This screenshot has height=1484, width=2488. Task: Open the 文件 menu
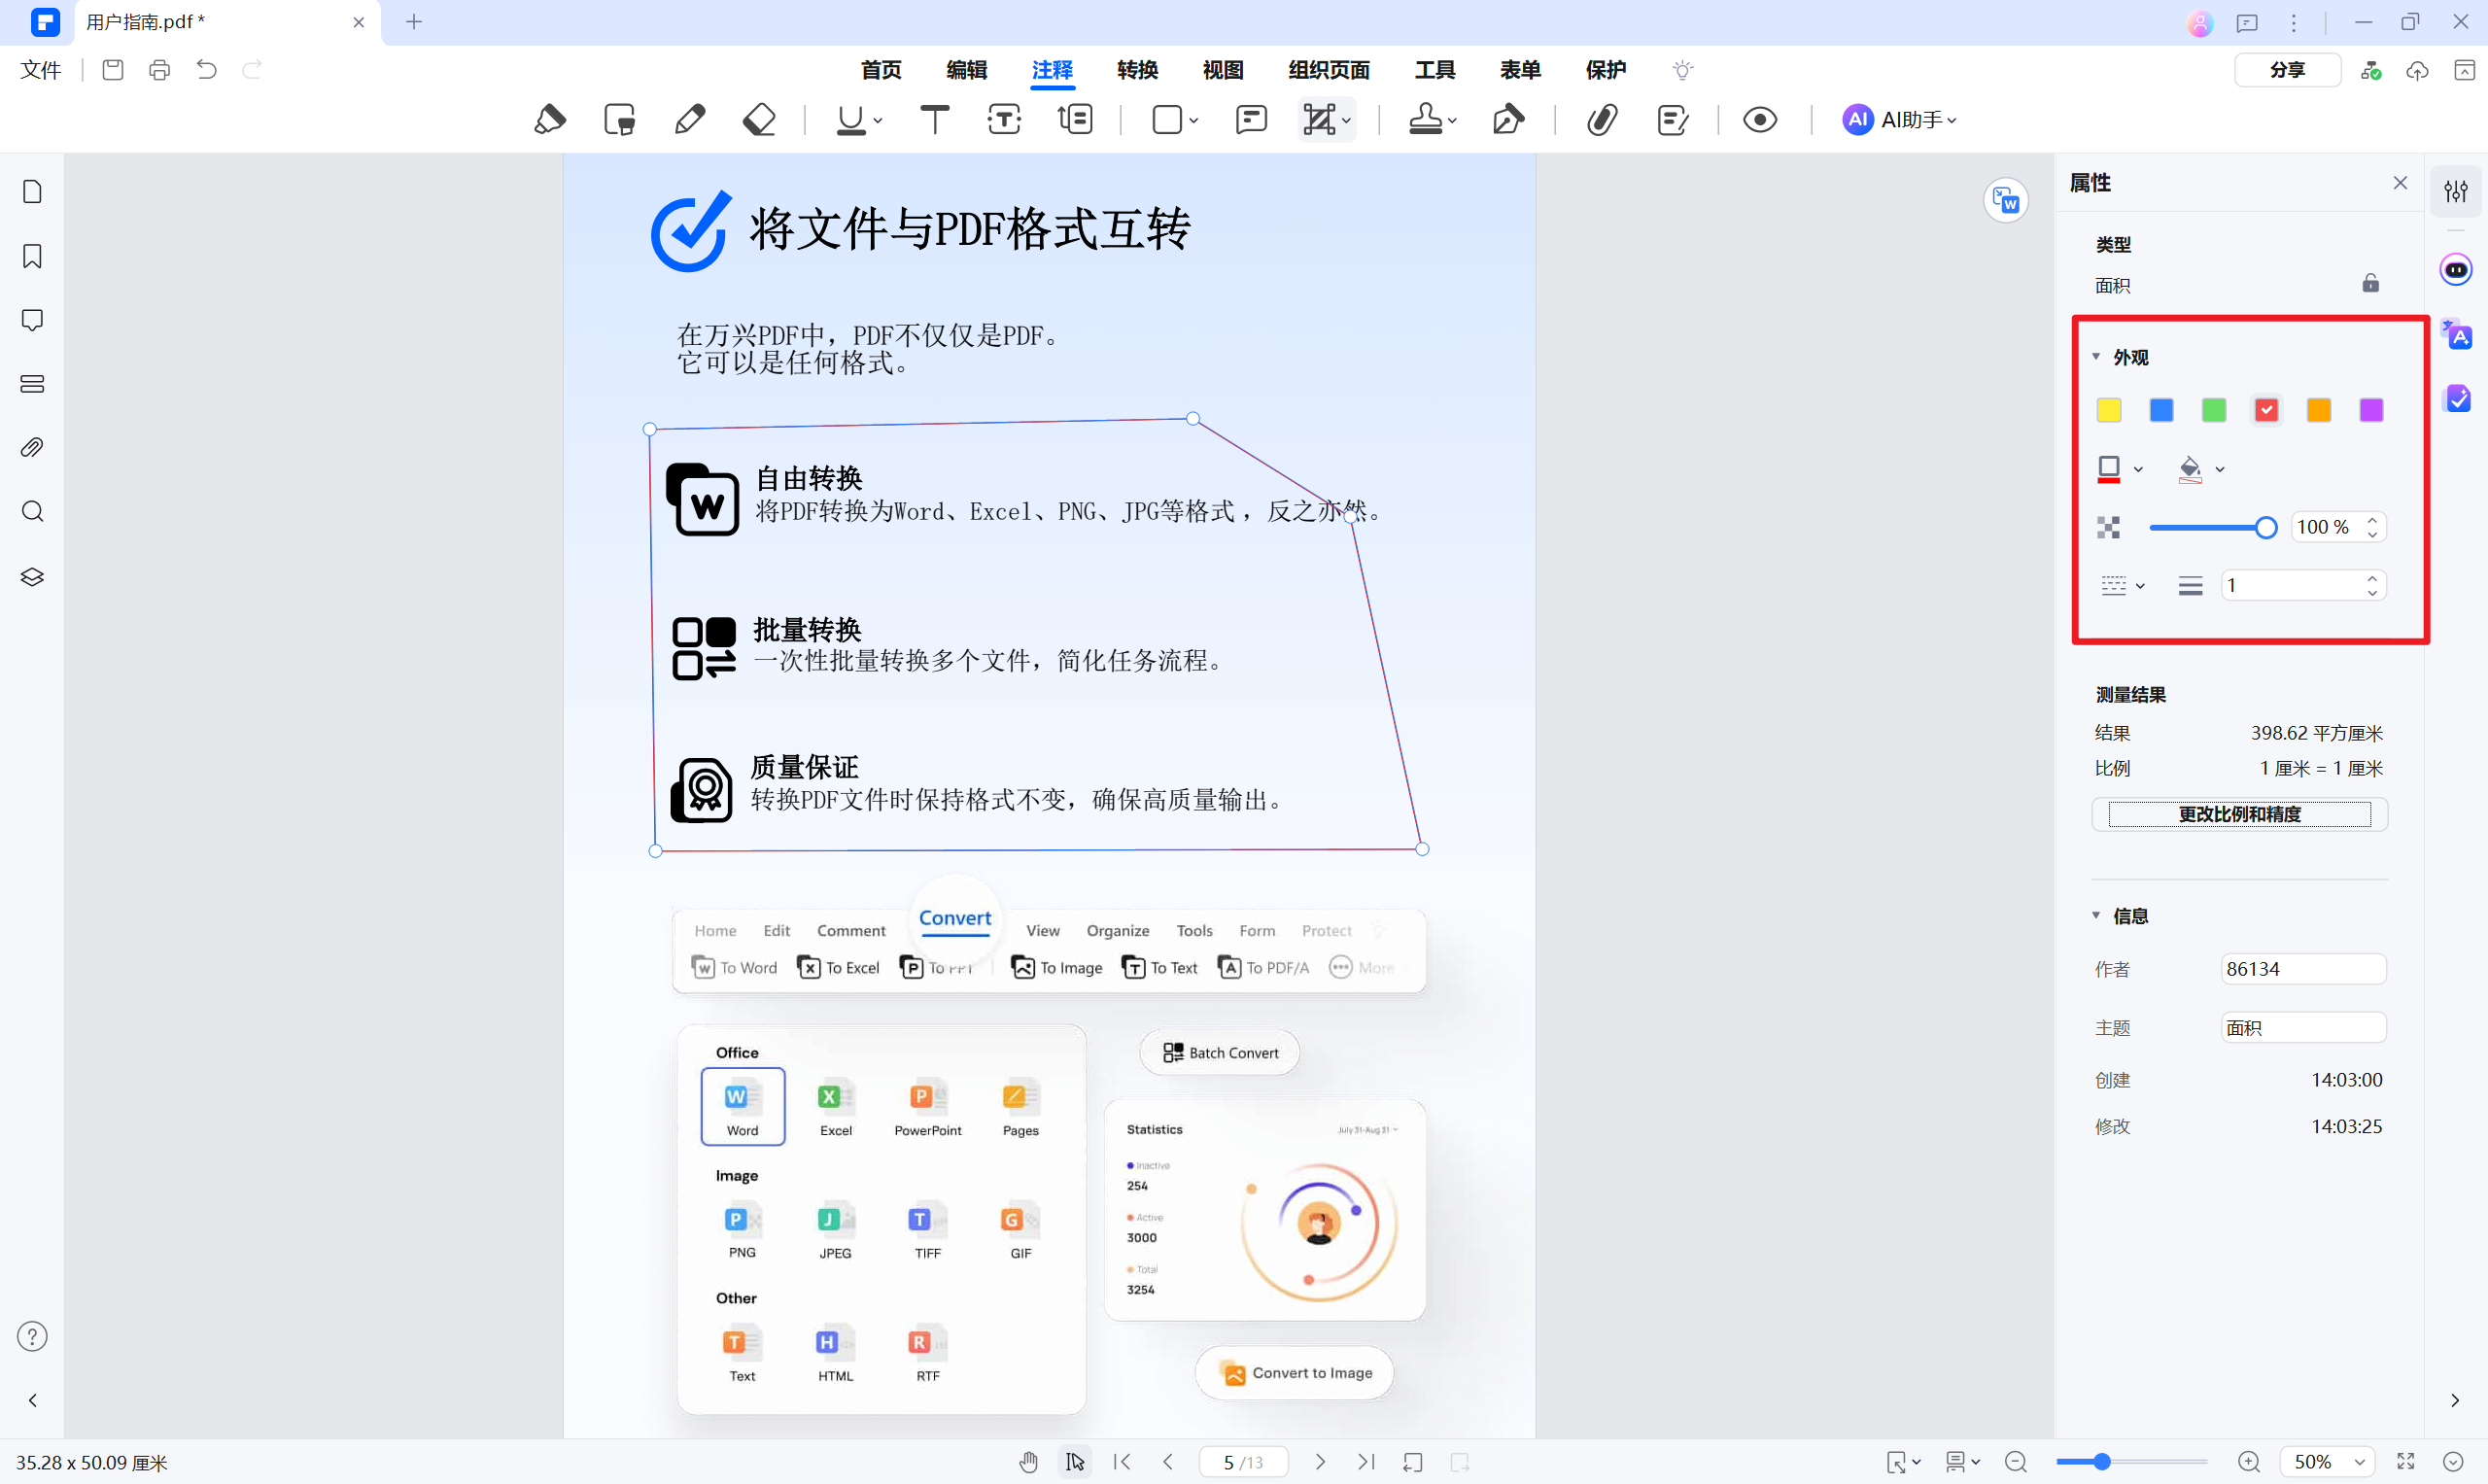(x=40, y=70)
